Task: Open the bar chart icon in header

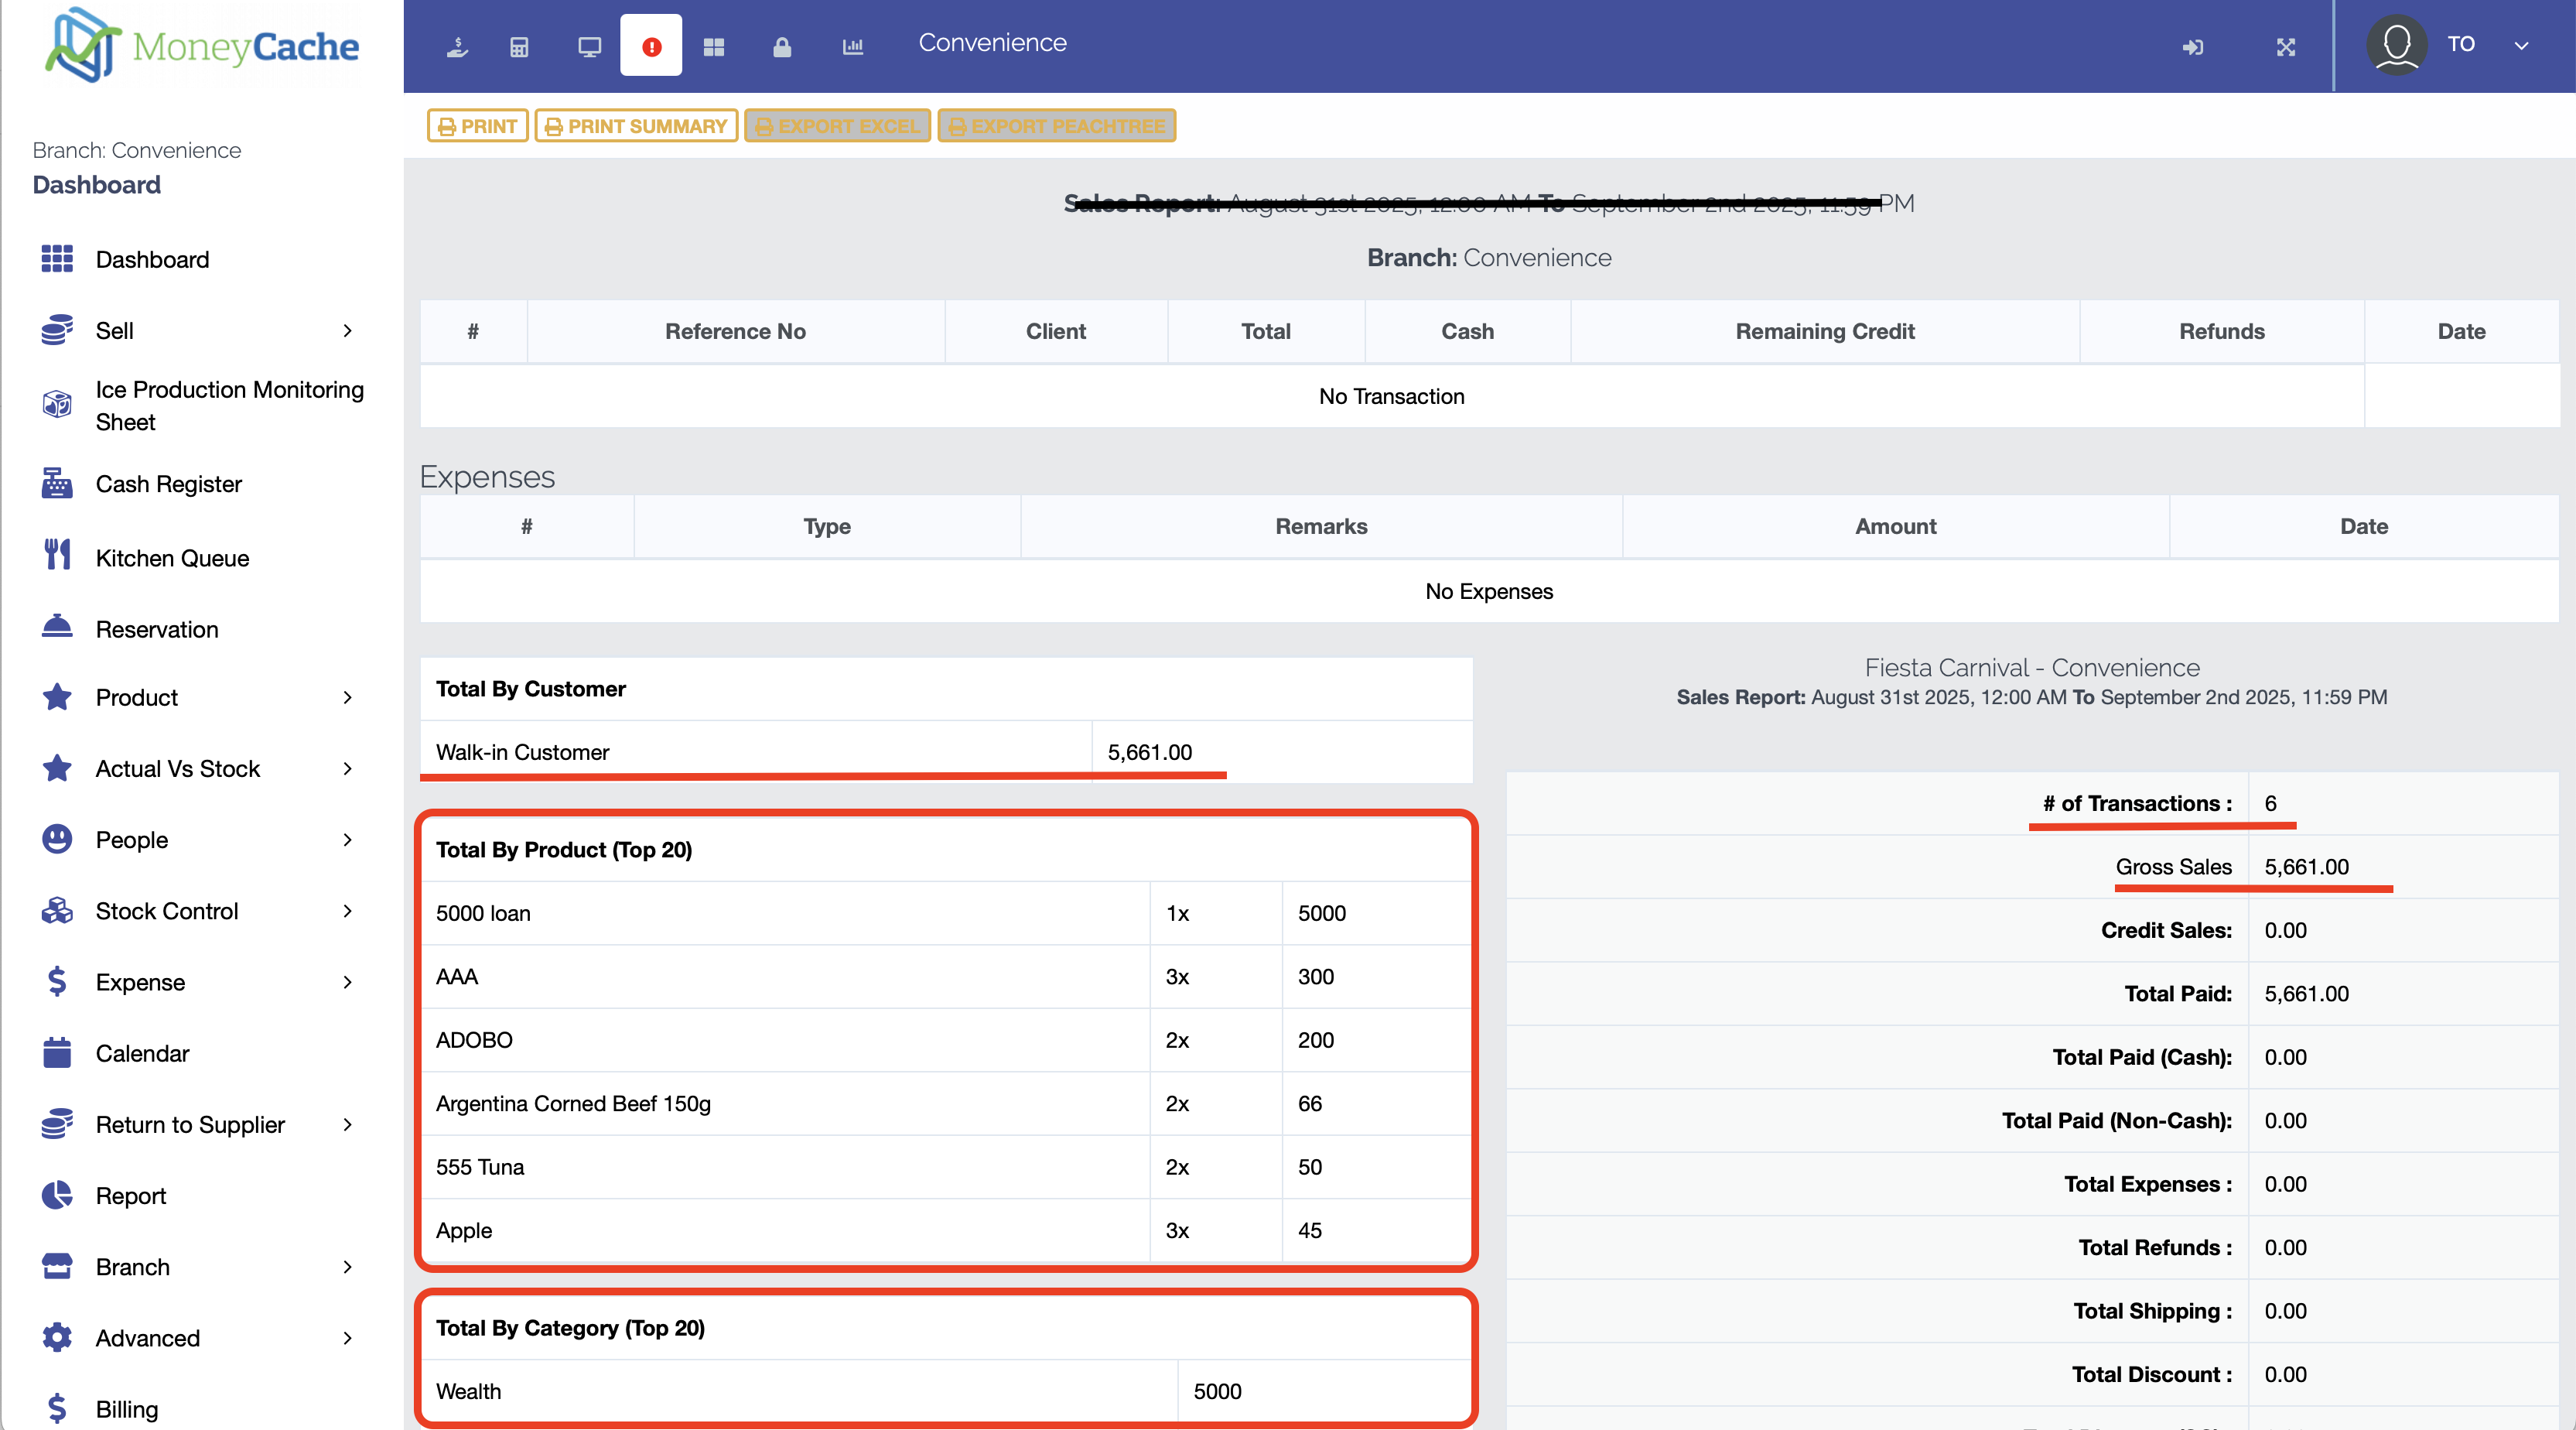Action: click(x=852, y=46)
